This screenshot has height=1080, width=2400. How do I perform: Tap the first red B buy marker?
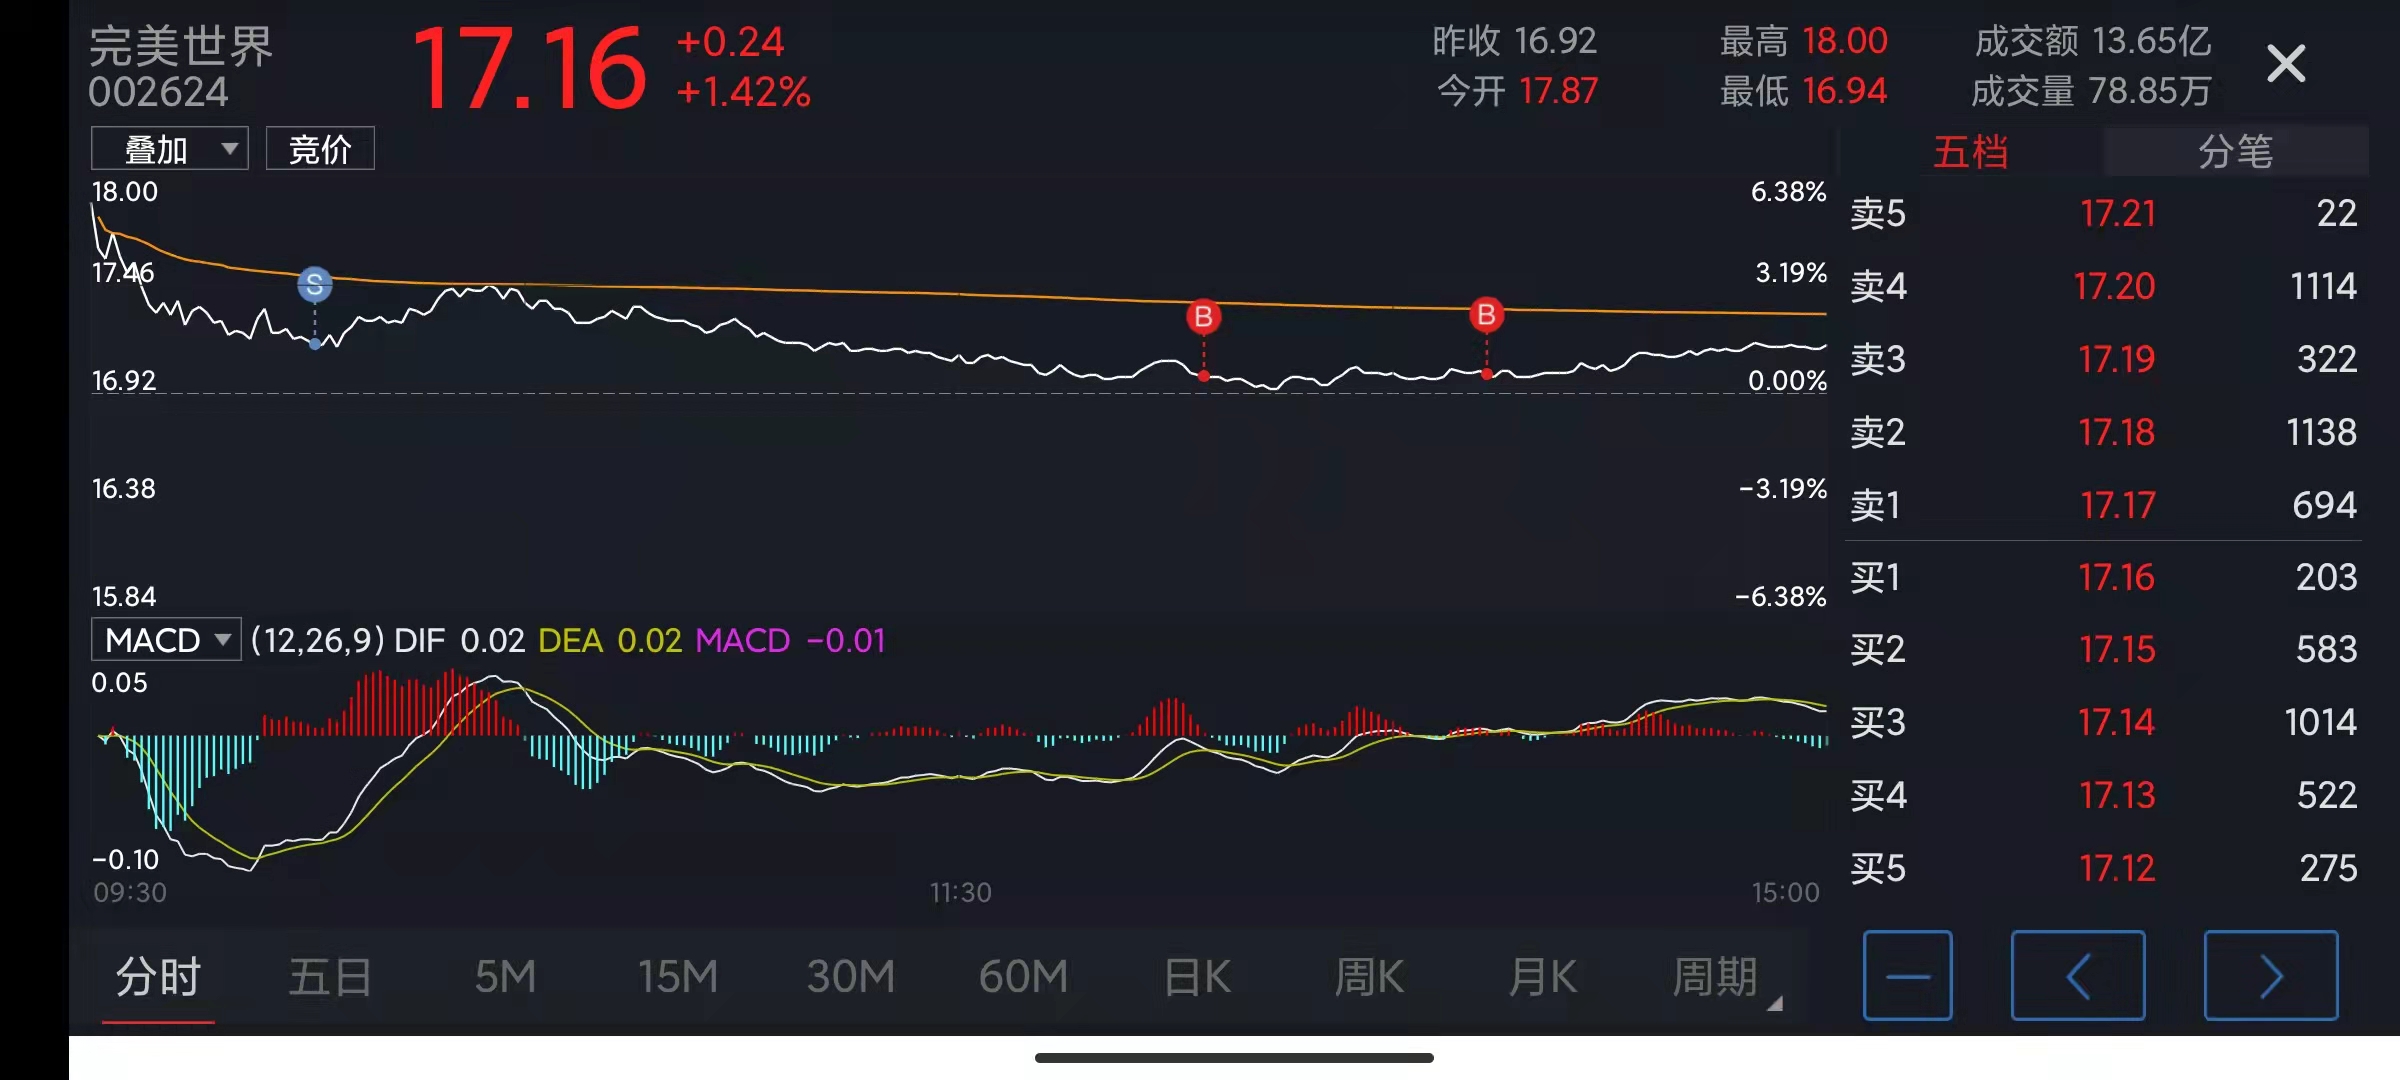tap(1203, 317)
